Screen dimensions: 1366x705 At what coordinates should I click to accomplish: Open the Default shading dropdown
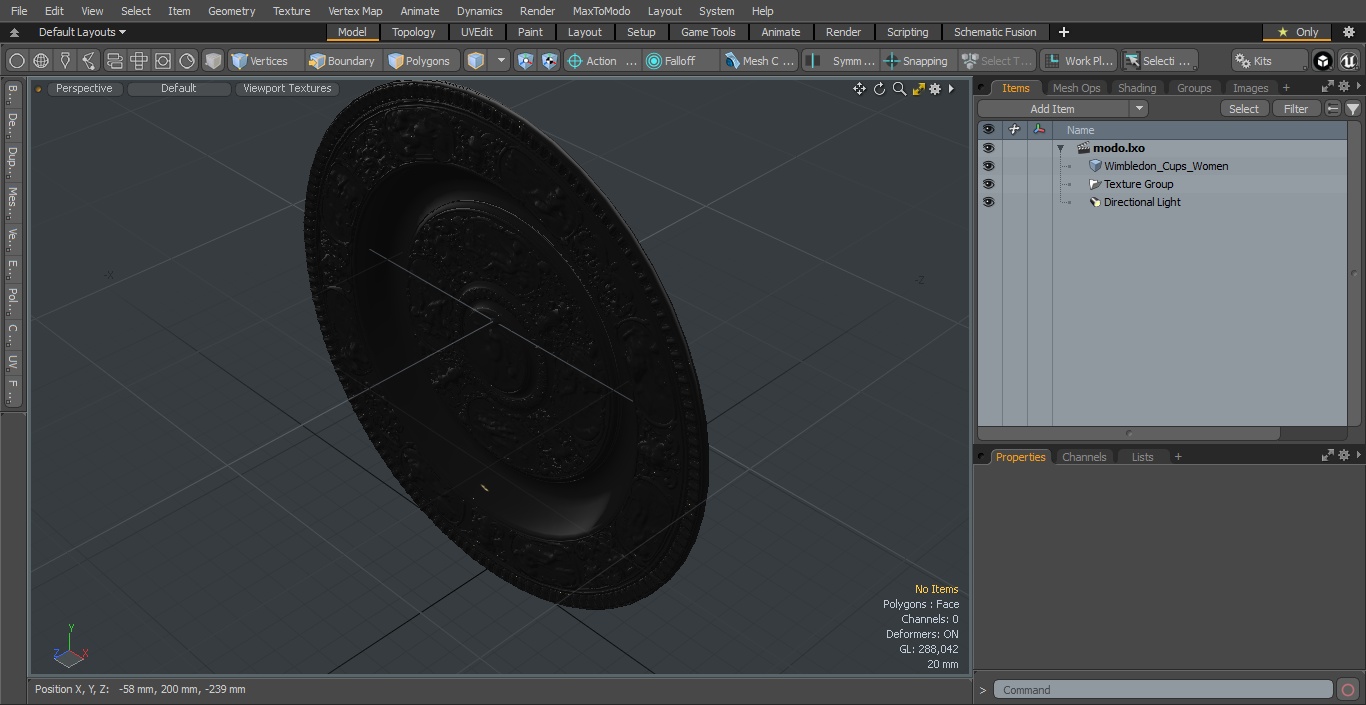click(x=179, y=89)
